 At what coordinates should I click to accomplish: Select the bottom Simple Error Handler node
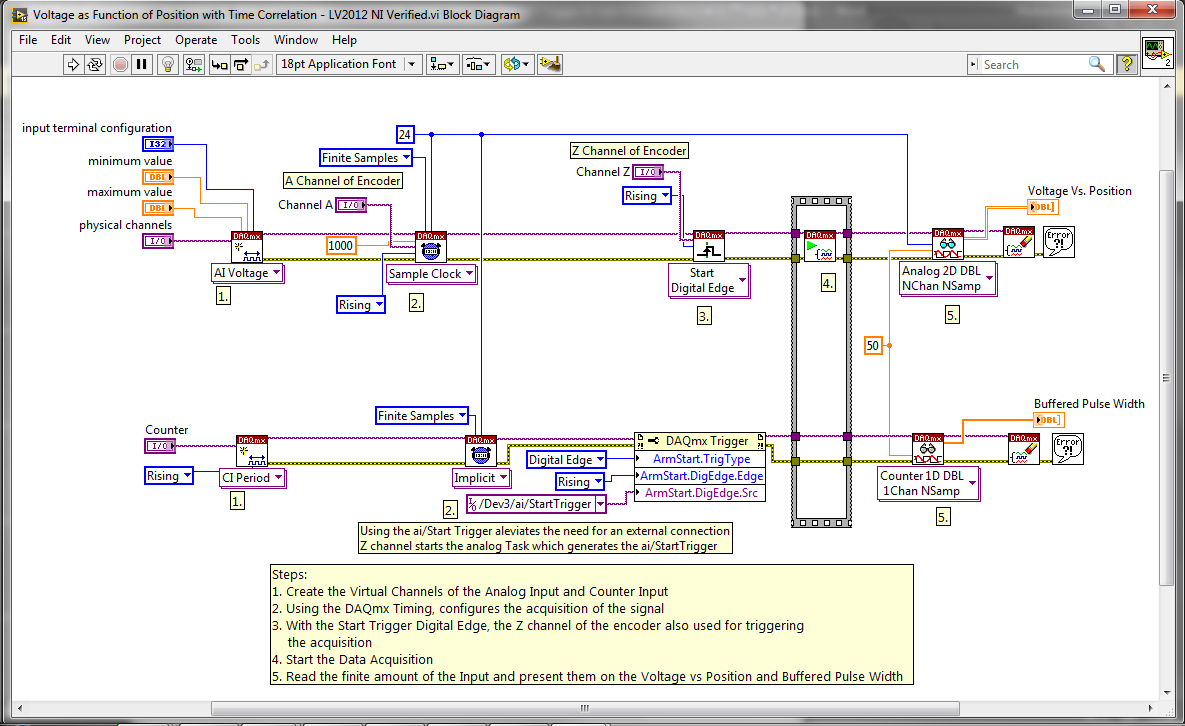pos(1068,449)
